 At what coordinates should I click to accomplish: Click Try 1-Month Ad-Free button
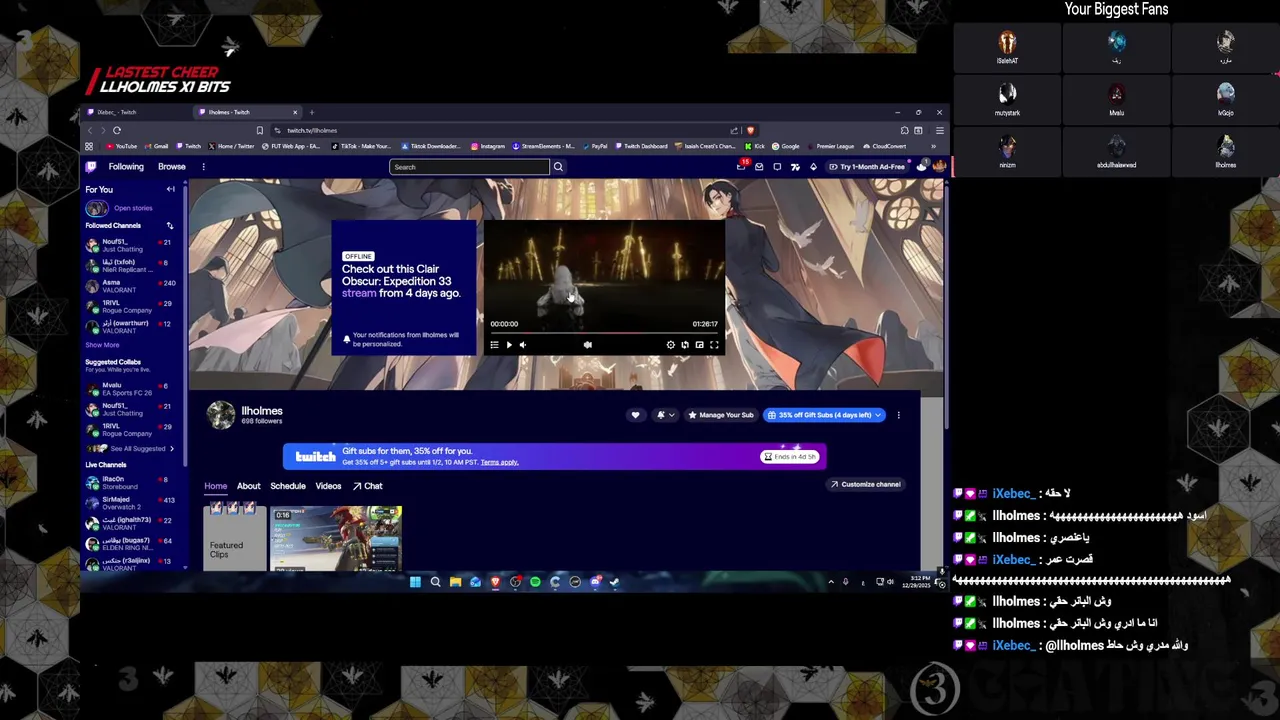point(866,167)
